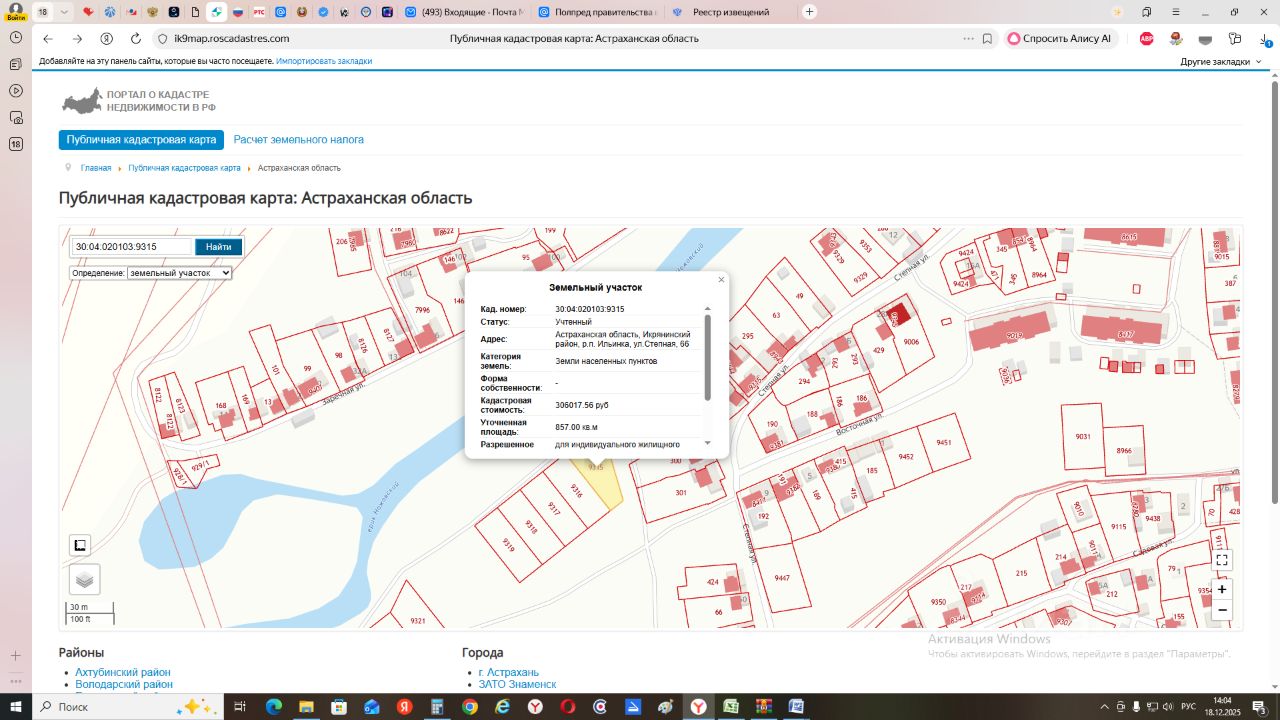Click the map layers icon
Viewport: 1280px width, 720px height.
[84, 579]
